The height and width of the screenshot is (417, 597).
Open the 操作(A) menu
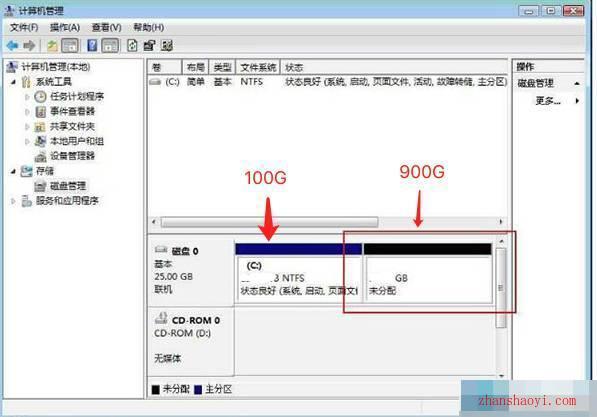point(65,27)
